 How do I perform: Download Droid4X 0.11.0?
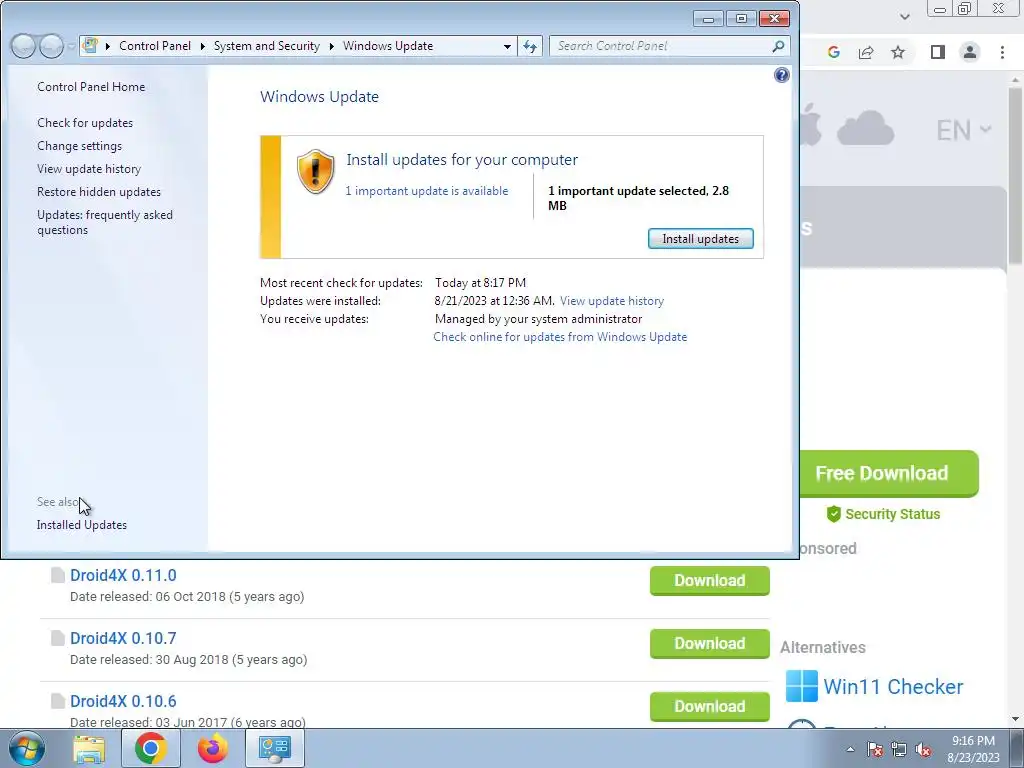[x=710, y=581]
